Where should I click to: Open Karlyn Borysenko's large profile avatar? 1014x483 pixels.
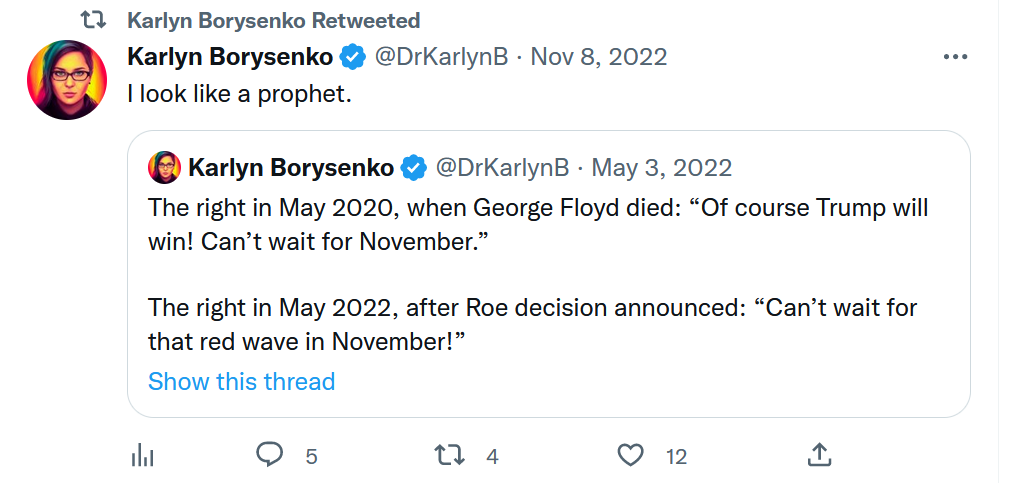(67, 80)
